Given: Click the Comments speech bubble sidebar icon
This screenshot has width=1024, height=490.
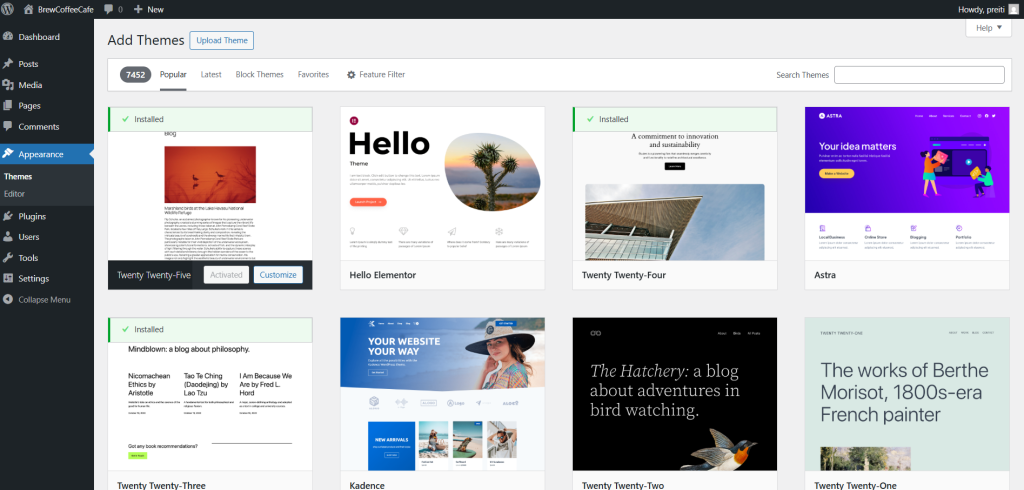Looking at the screenshot, I should tap(8, 126).
